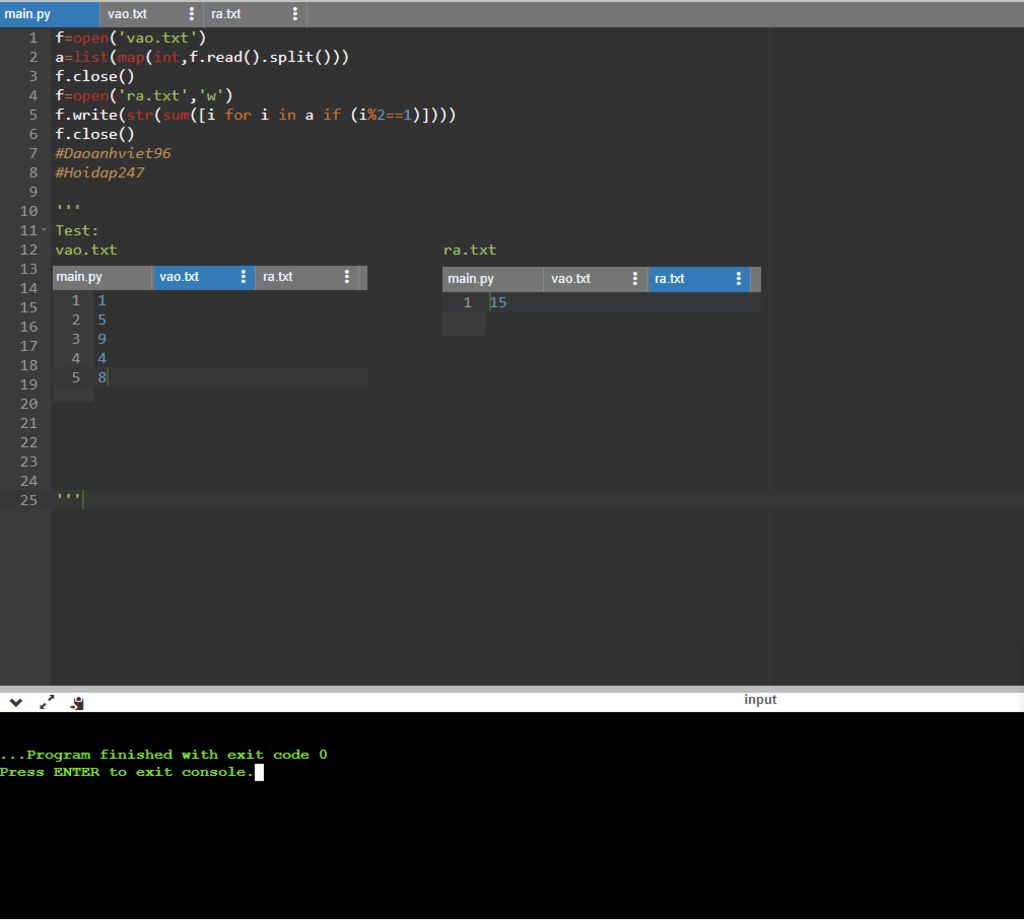This screenshot has width=1024, height=920.
Task: Click the opening triple quotes on line 10
Action: coord(68,209)
